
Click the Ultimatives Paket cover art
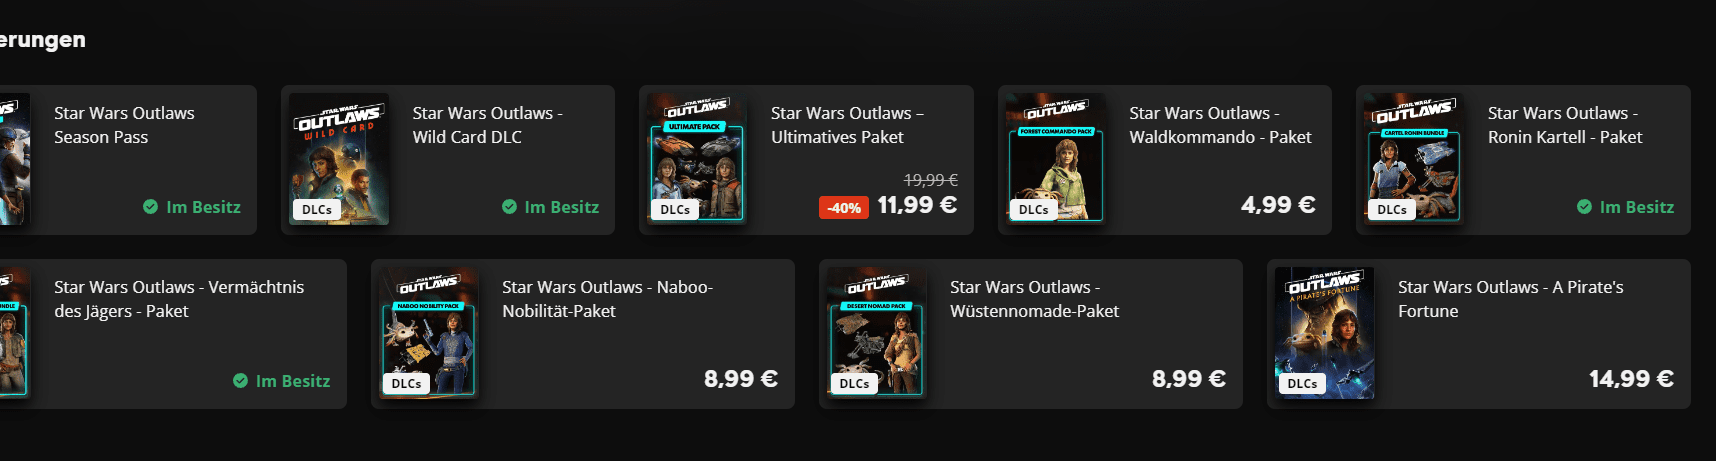pos(697,160)
